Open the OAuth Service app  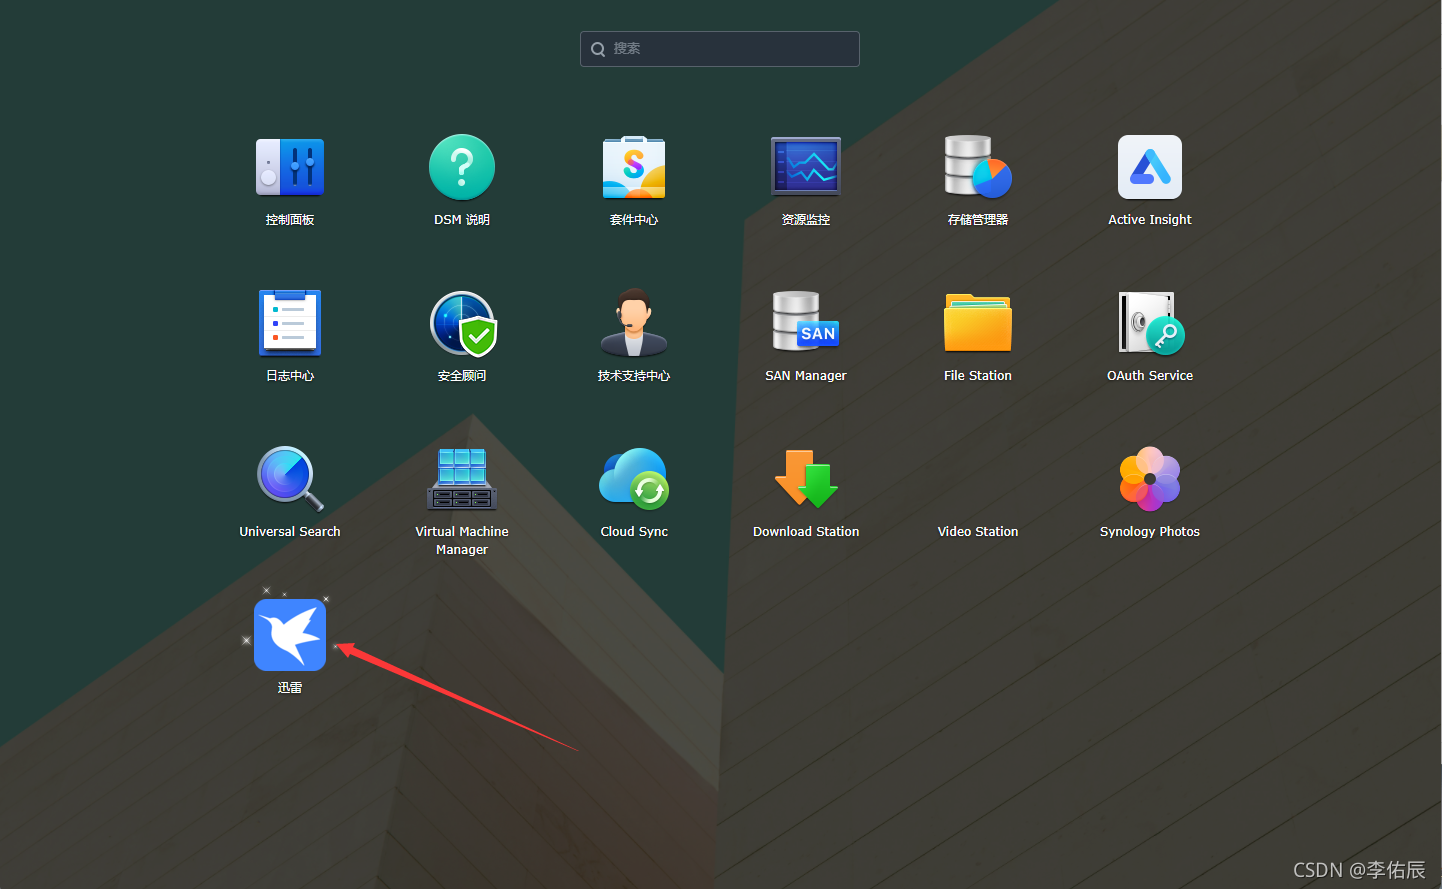[1150, 323]
